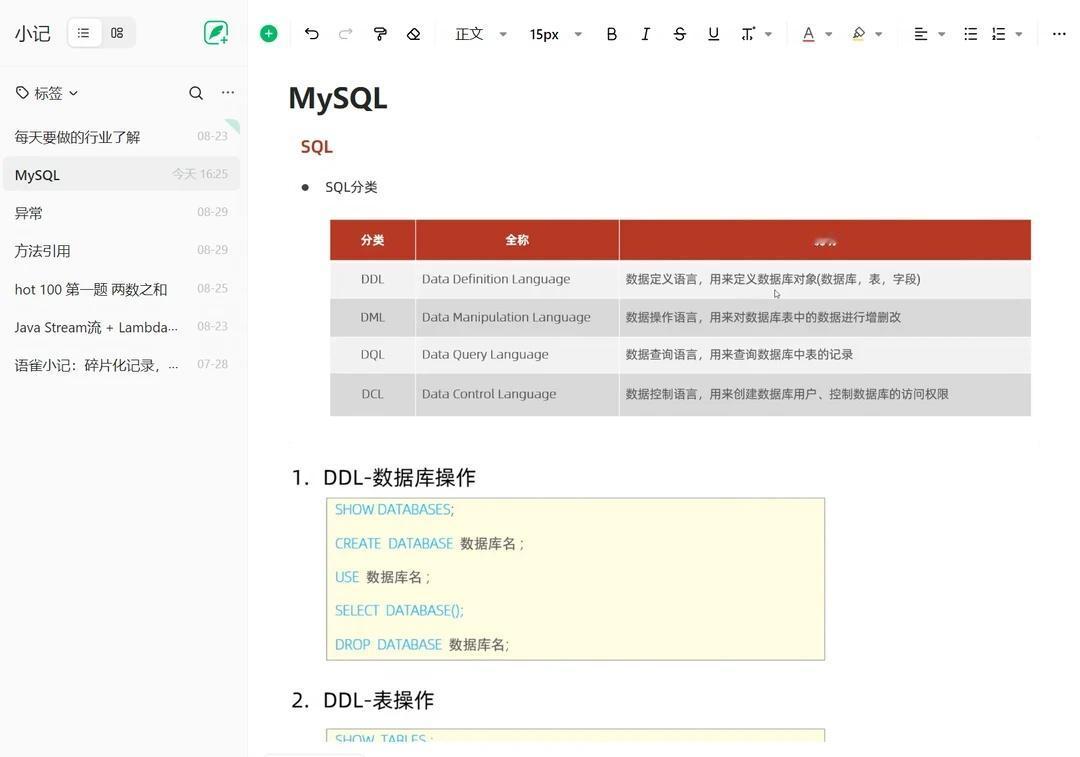Switch to list view in sidebar
1080x757 pixels.
(x=83, y=33)
